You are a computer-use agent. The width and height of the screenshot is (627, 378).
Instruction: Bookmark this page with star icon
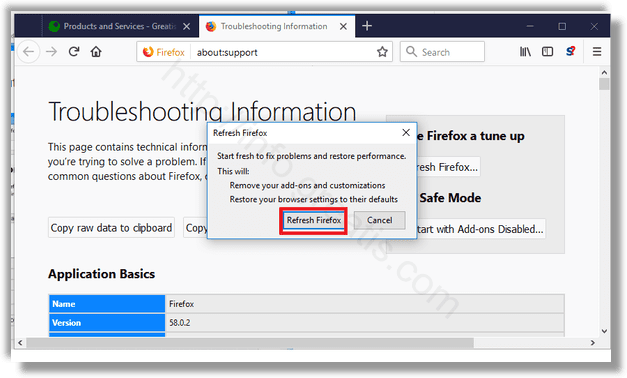[382, 52]
